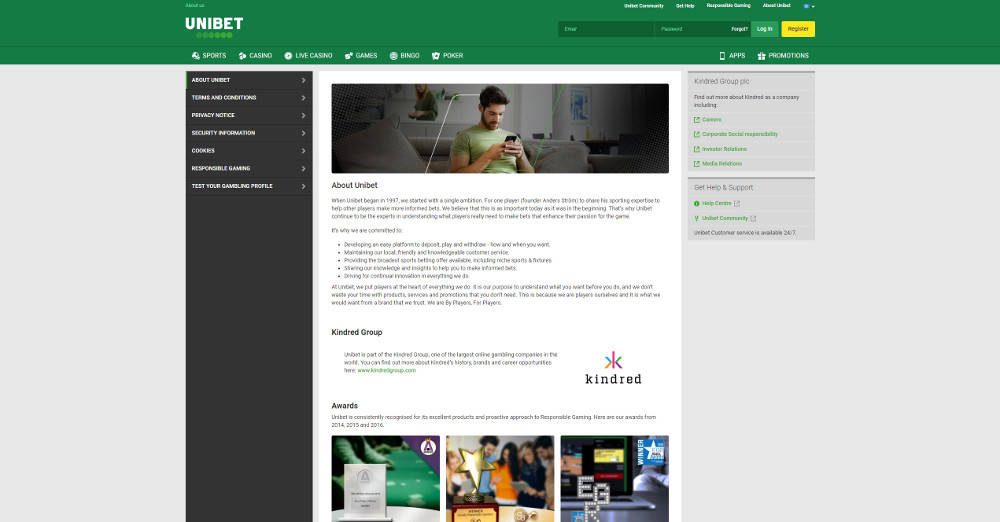The image size is (1000, 522).
Task: Click the Casino chips icon
Action: [x=242, y=56]
